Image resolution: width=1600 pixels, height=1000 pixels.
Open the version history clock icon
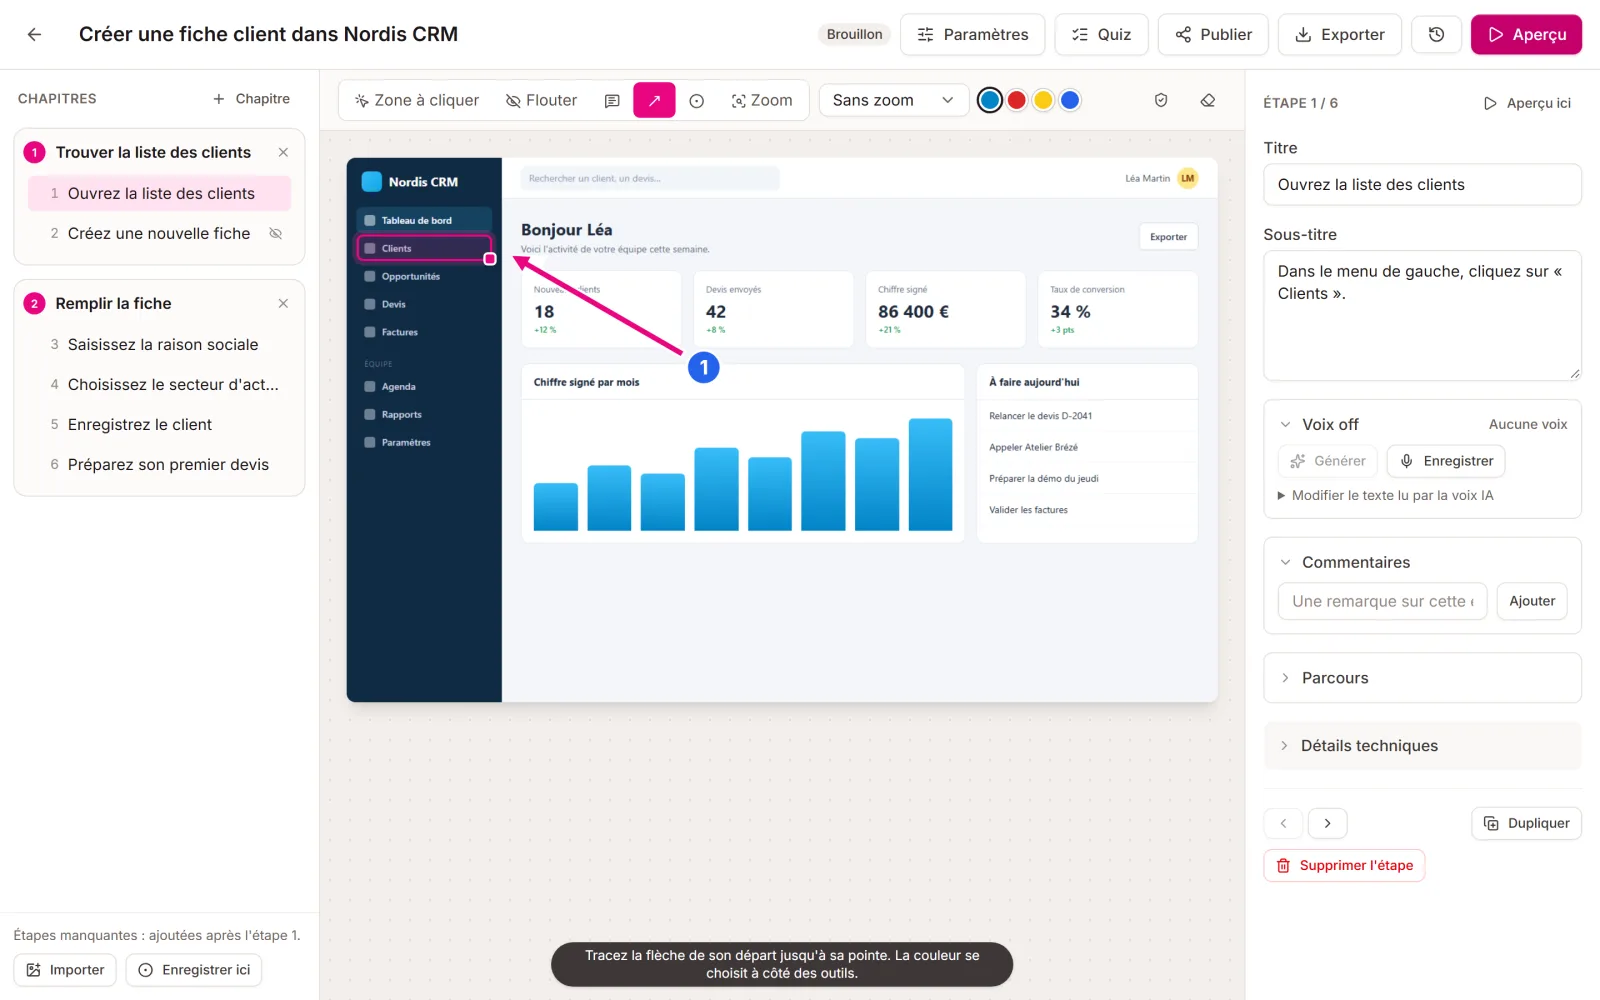(x=1436, y=34)
